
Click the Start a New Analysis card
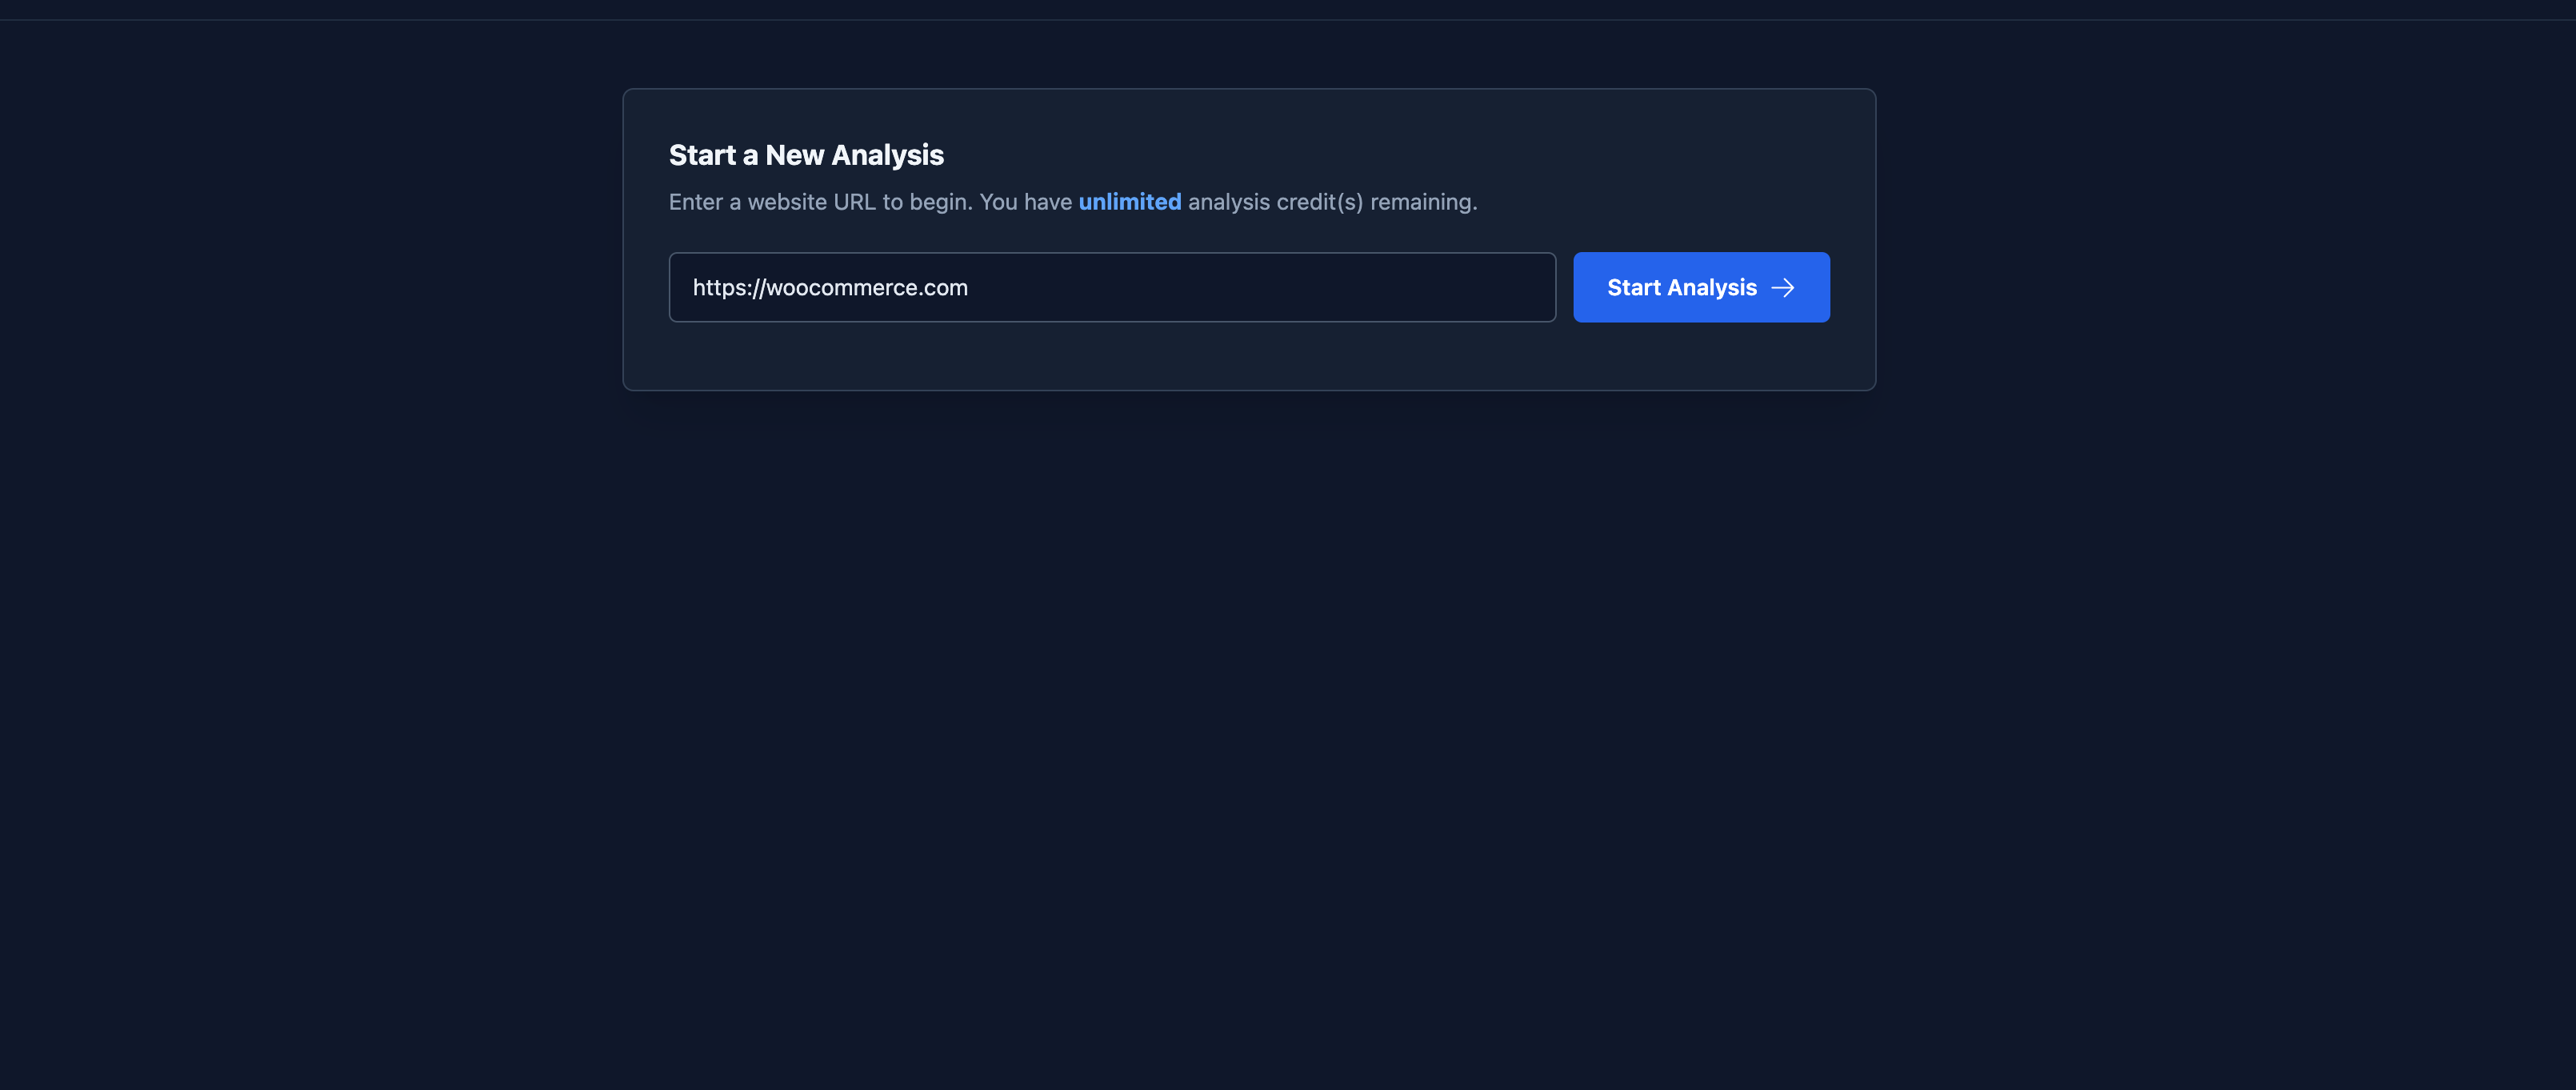pos(1248,240)
